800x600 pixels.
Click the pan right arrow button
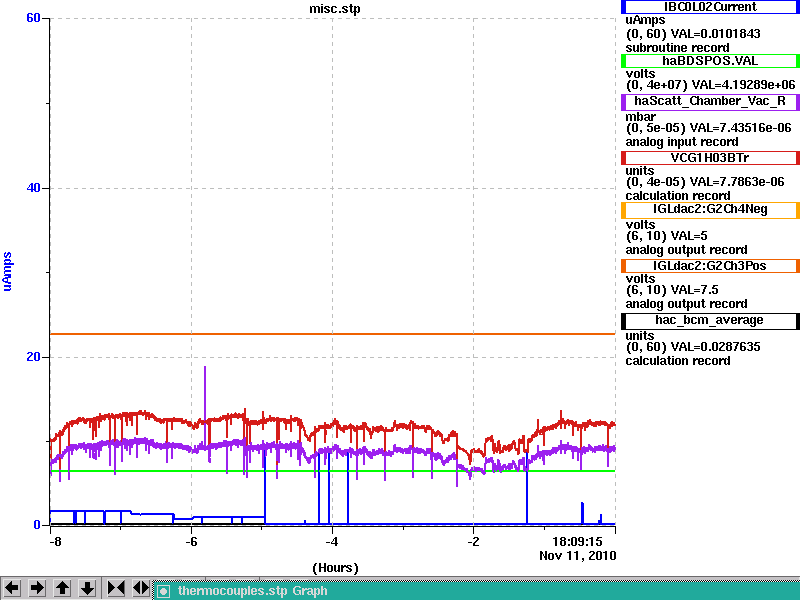pos(37,588)
